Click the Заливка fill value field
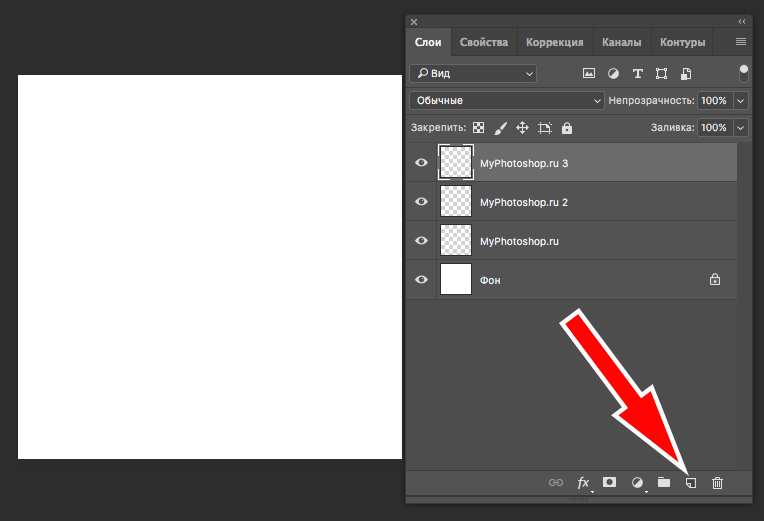This screenshot has height=521, width=764. click(x=713, y=128)
